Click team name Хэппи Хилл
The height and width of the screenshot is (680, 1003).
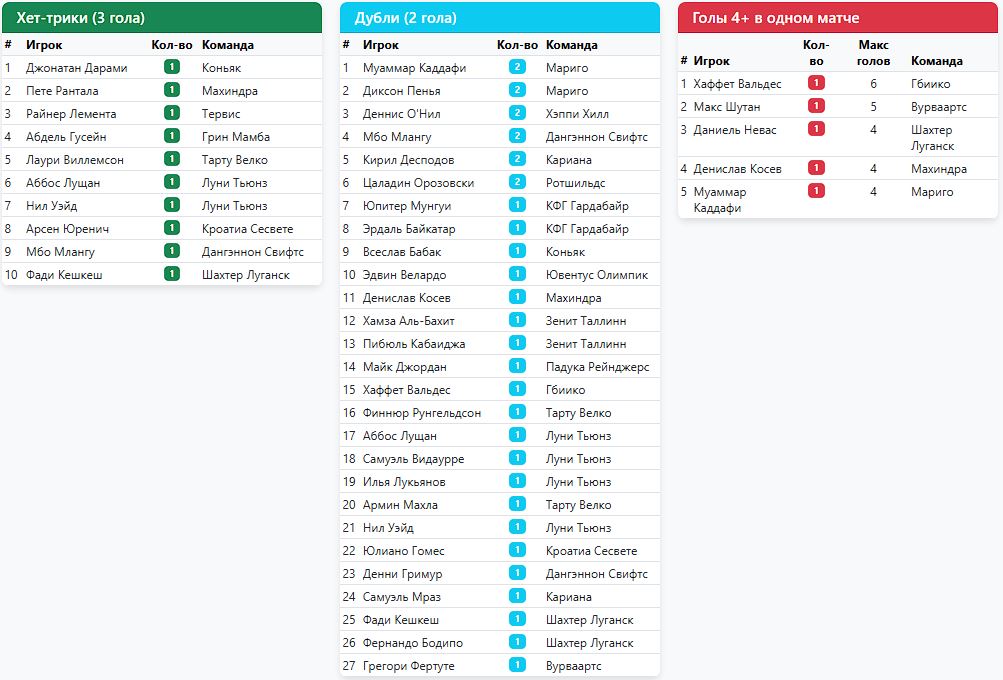click(x=577, y=114)
